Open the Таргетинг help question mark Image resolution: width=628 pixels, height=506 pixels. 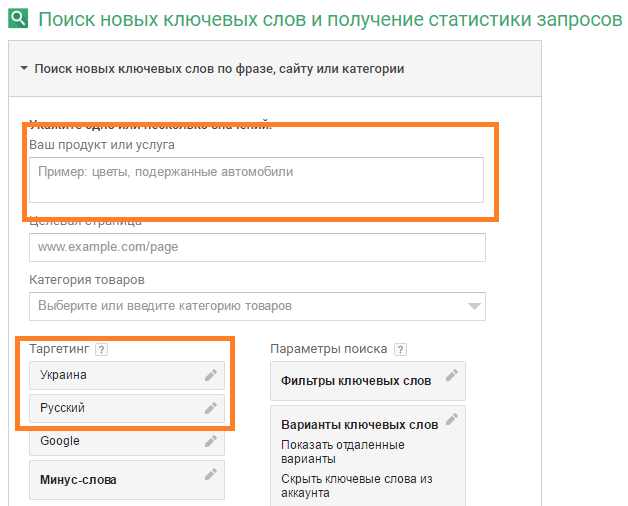[101, 349]
